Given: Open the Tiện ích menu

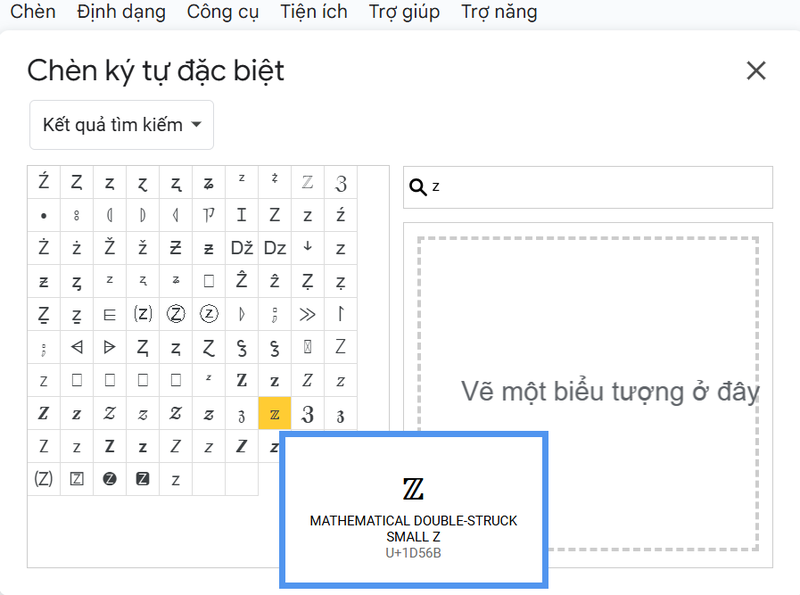Looking at the screenshot, I should (x=314, y=11).
